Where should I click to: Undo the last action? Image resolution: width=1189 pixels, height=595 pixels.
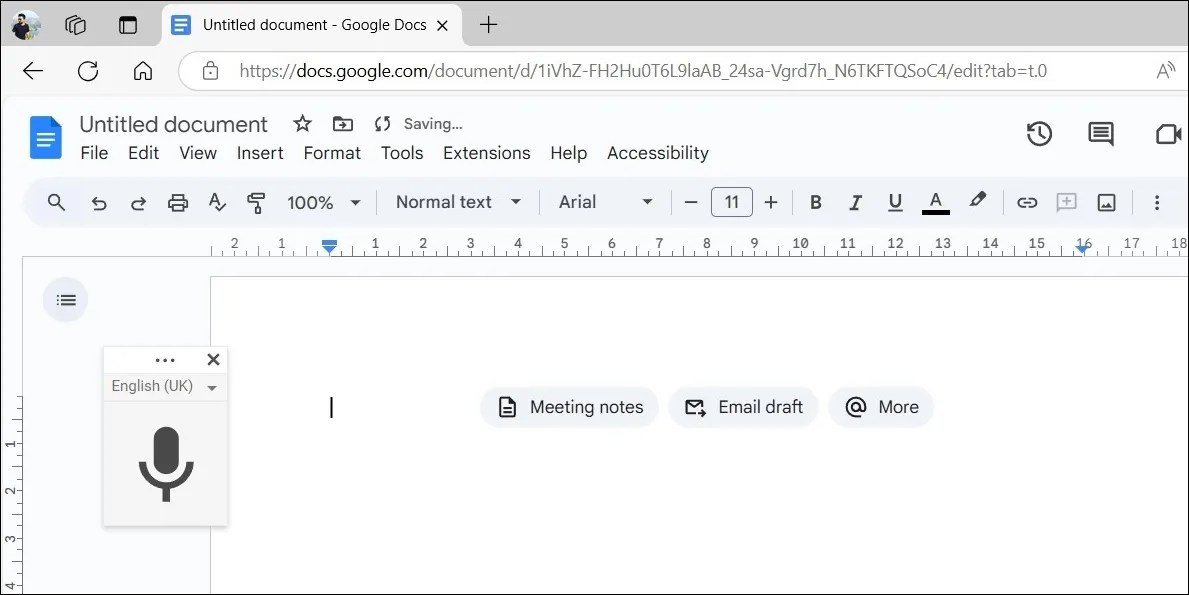(x=98, y=202)
